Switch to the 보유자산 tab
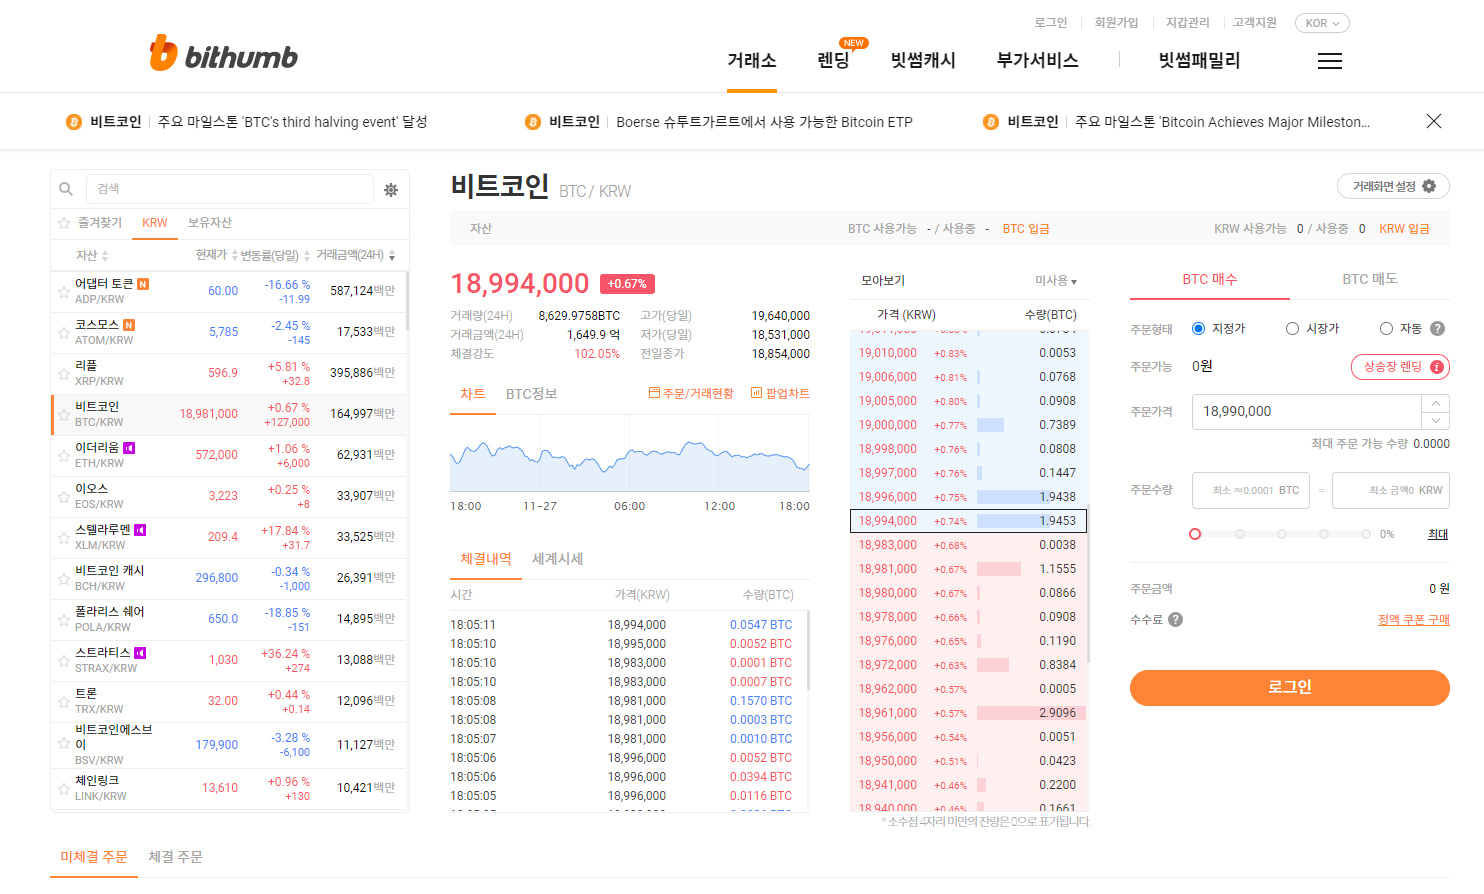The image size is (1484, 894). point(210,223)
